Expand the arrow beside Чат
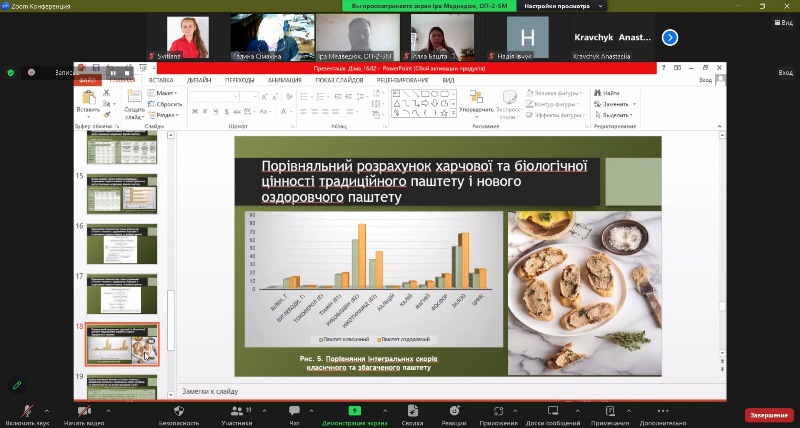Image resolution: width=800 pixels, height=428 pixels. (311, 410)
